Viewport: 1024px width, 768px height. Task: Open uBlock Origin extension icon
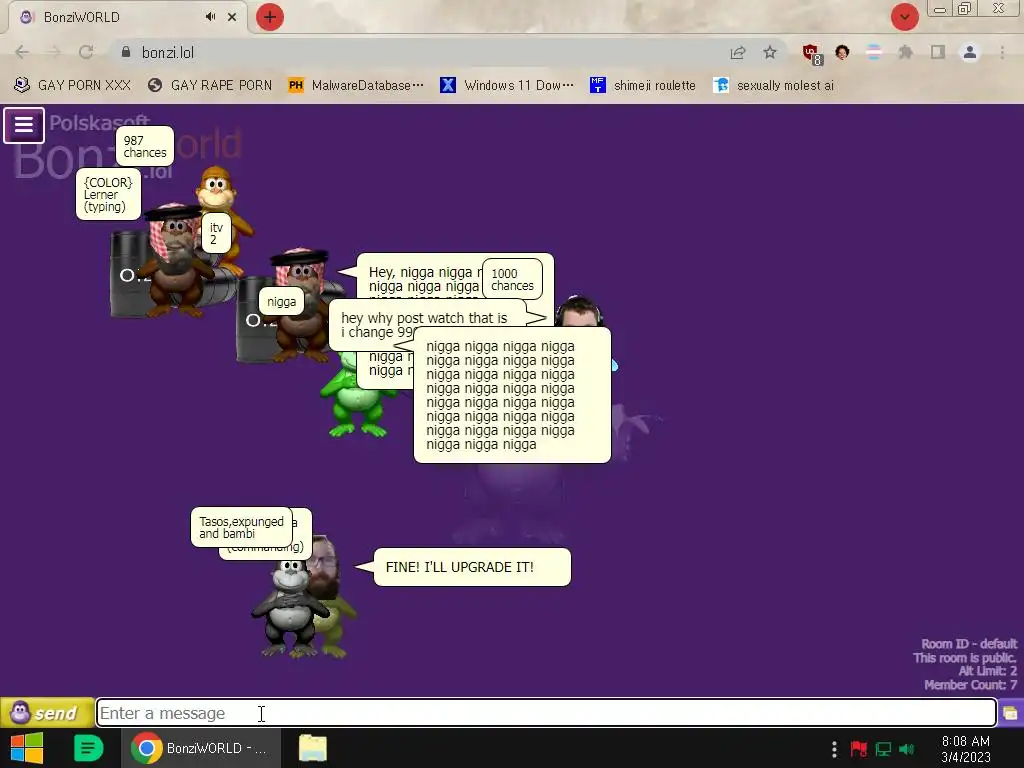tap(812, 54)
